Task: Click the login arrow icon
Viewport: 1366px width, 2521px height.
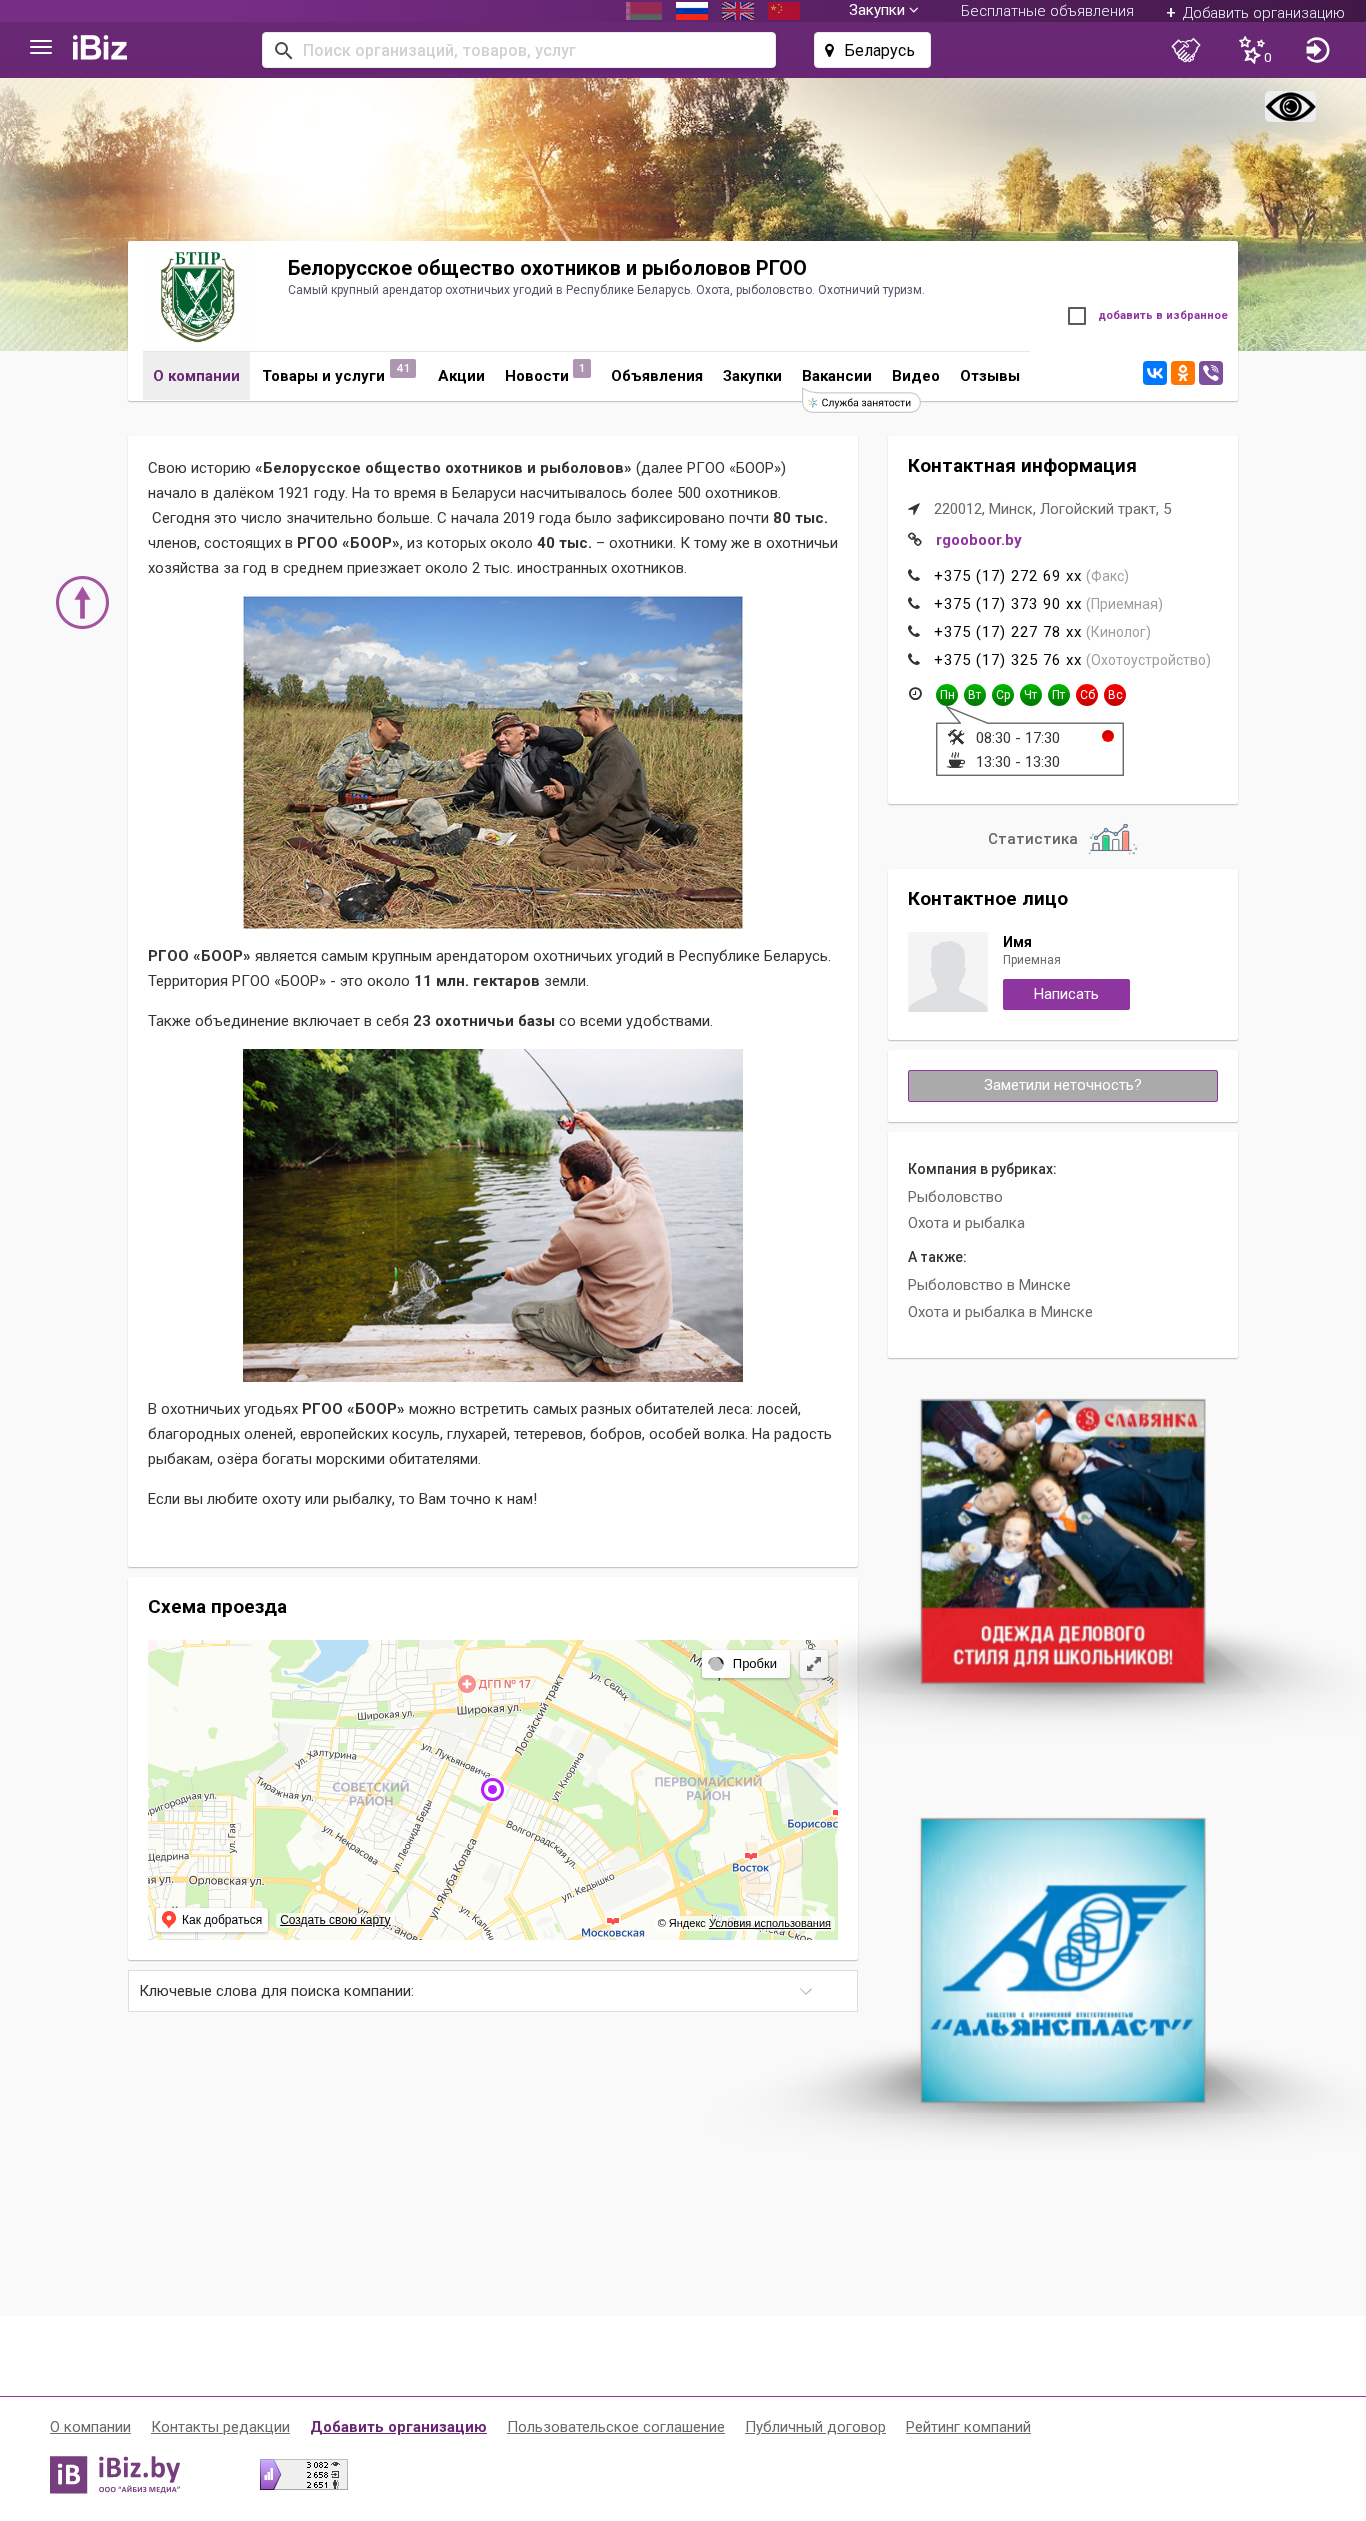Action: click(x=1317, y=50)
